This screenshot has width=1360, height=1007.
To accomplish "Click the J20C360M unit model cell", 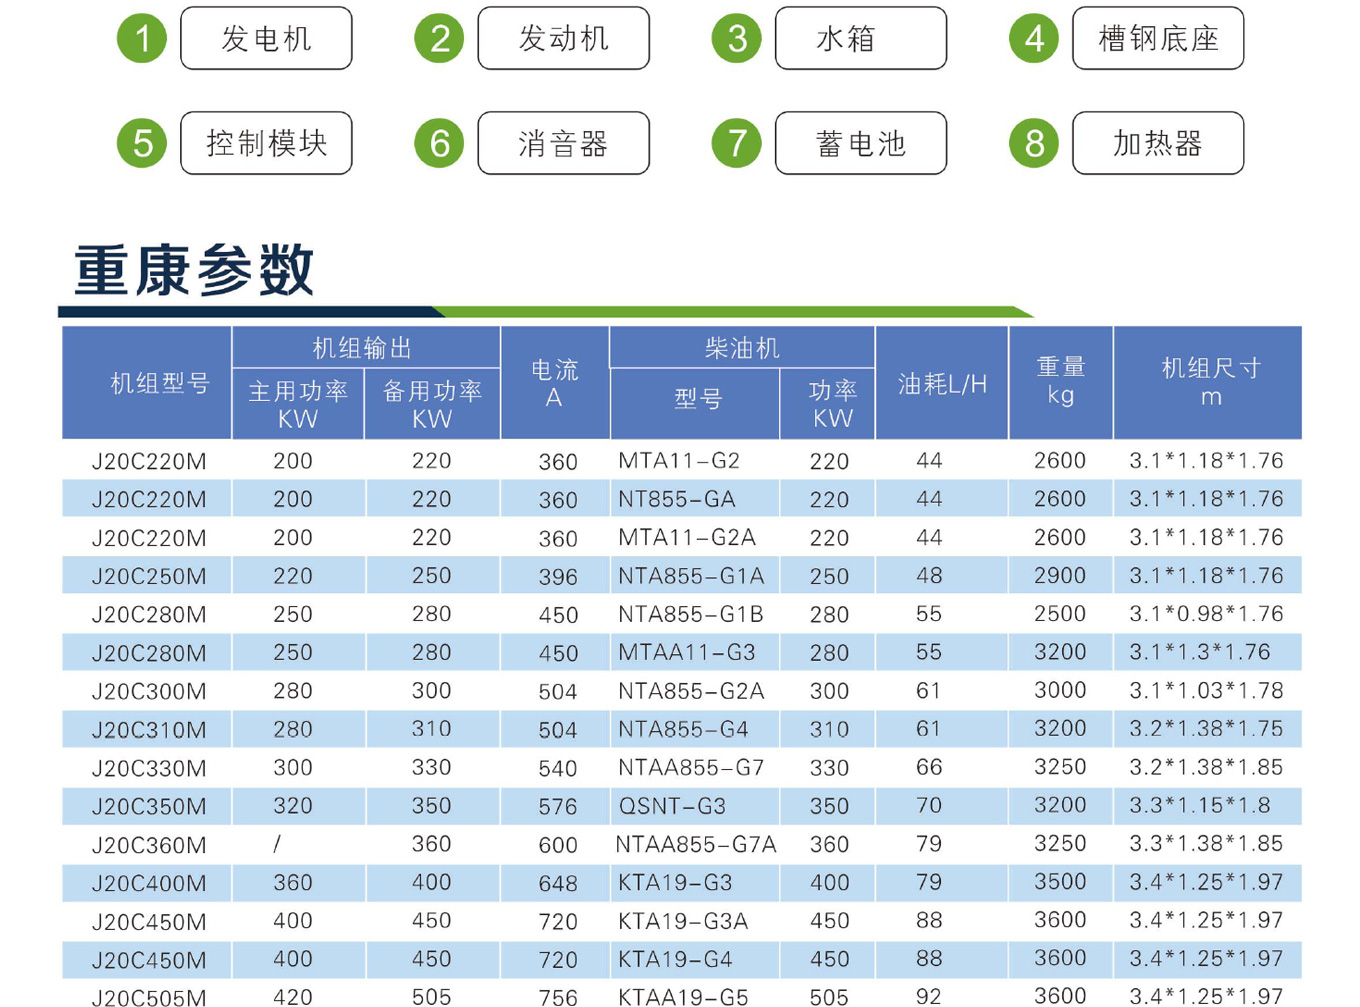I will (149, 846).
